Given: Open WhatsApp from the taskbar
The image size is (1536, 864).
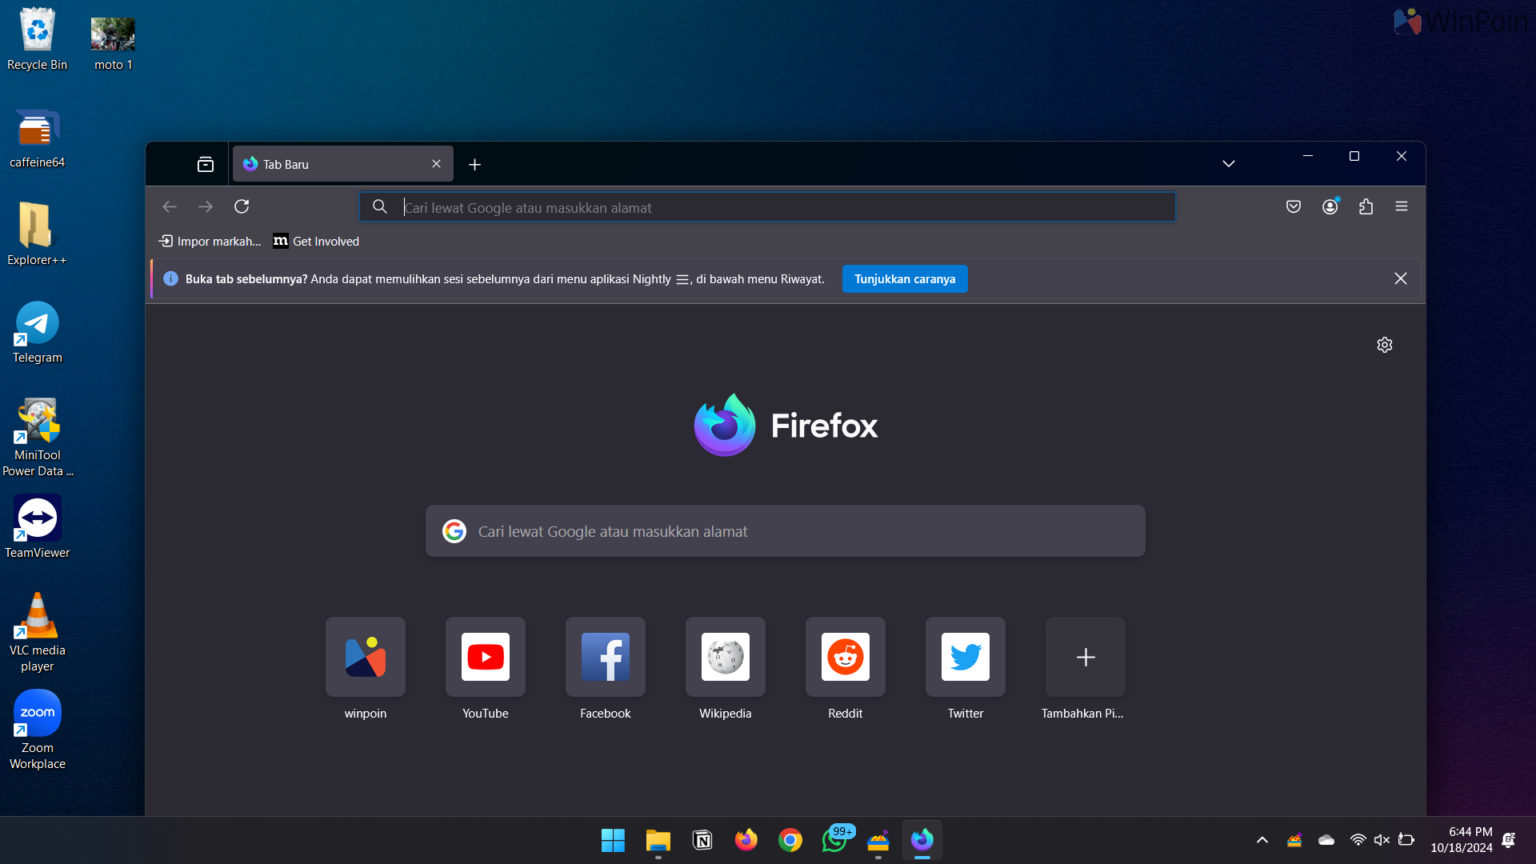Looking at the screenshot, I should point(834,840).
